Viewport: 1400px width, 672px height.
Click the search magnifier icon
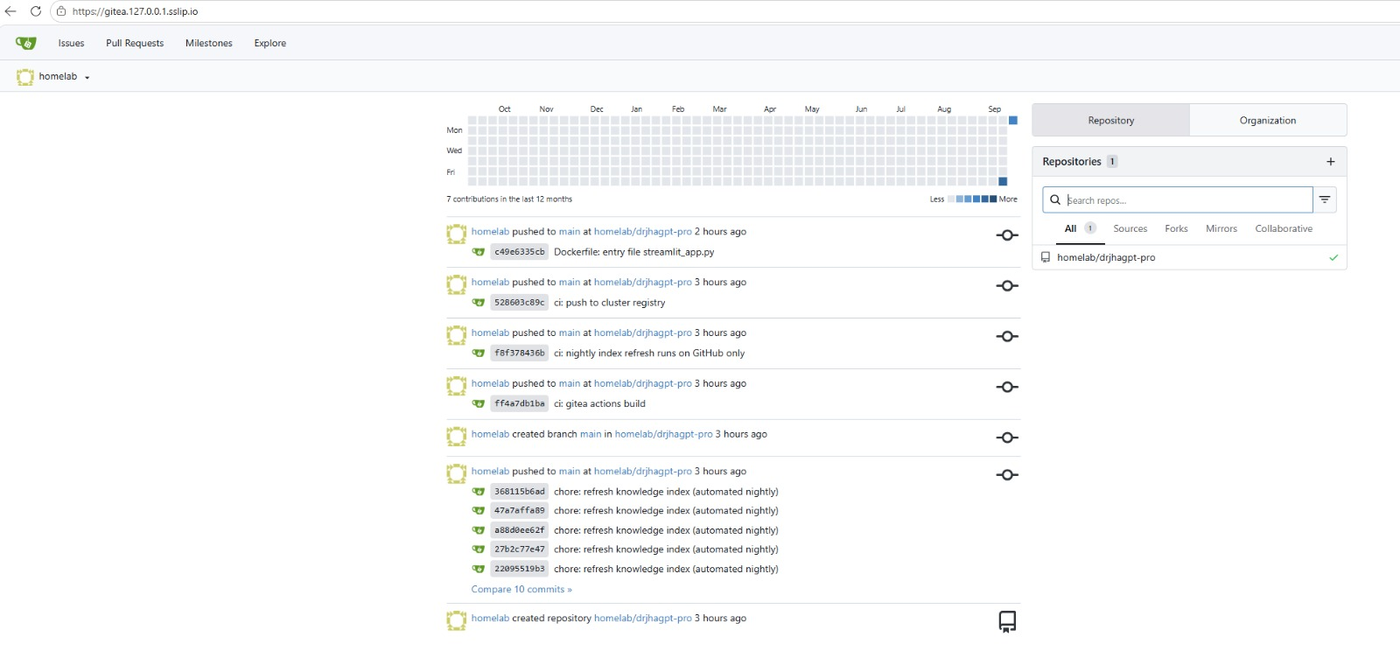pyautogui.click(x=1055, y=200)
